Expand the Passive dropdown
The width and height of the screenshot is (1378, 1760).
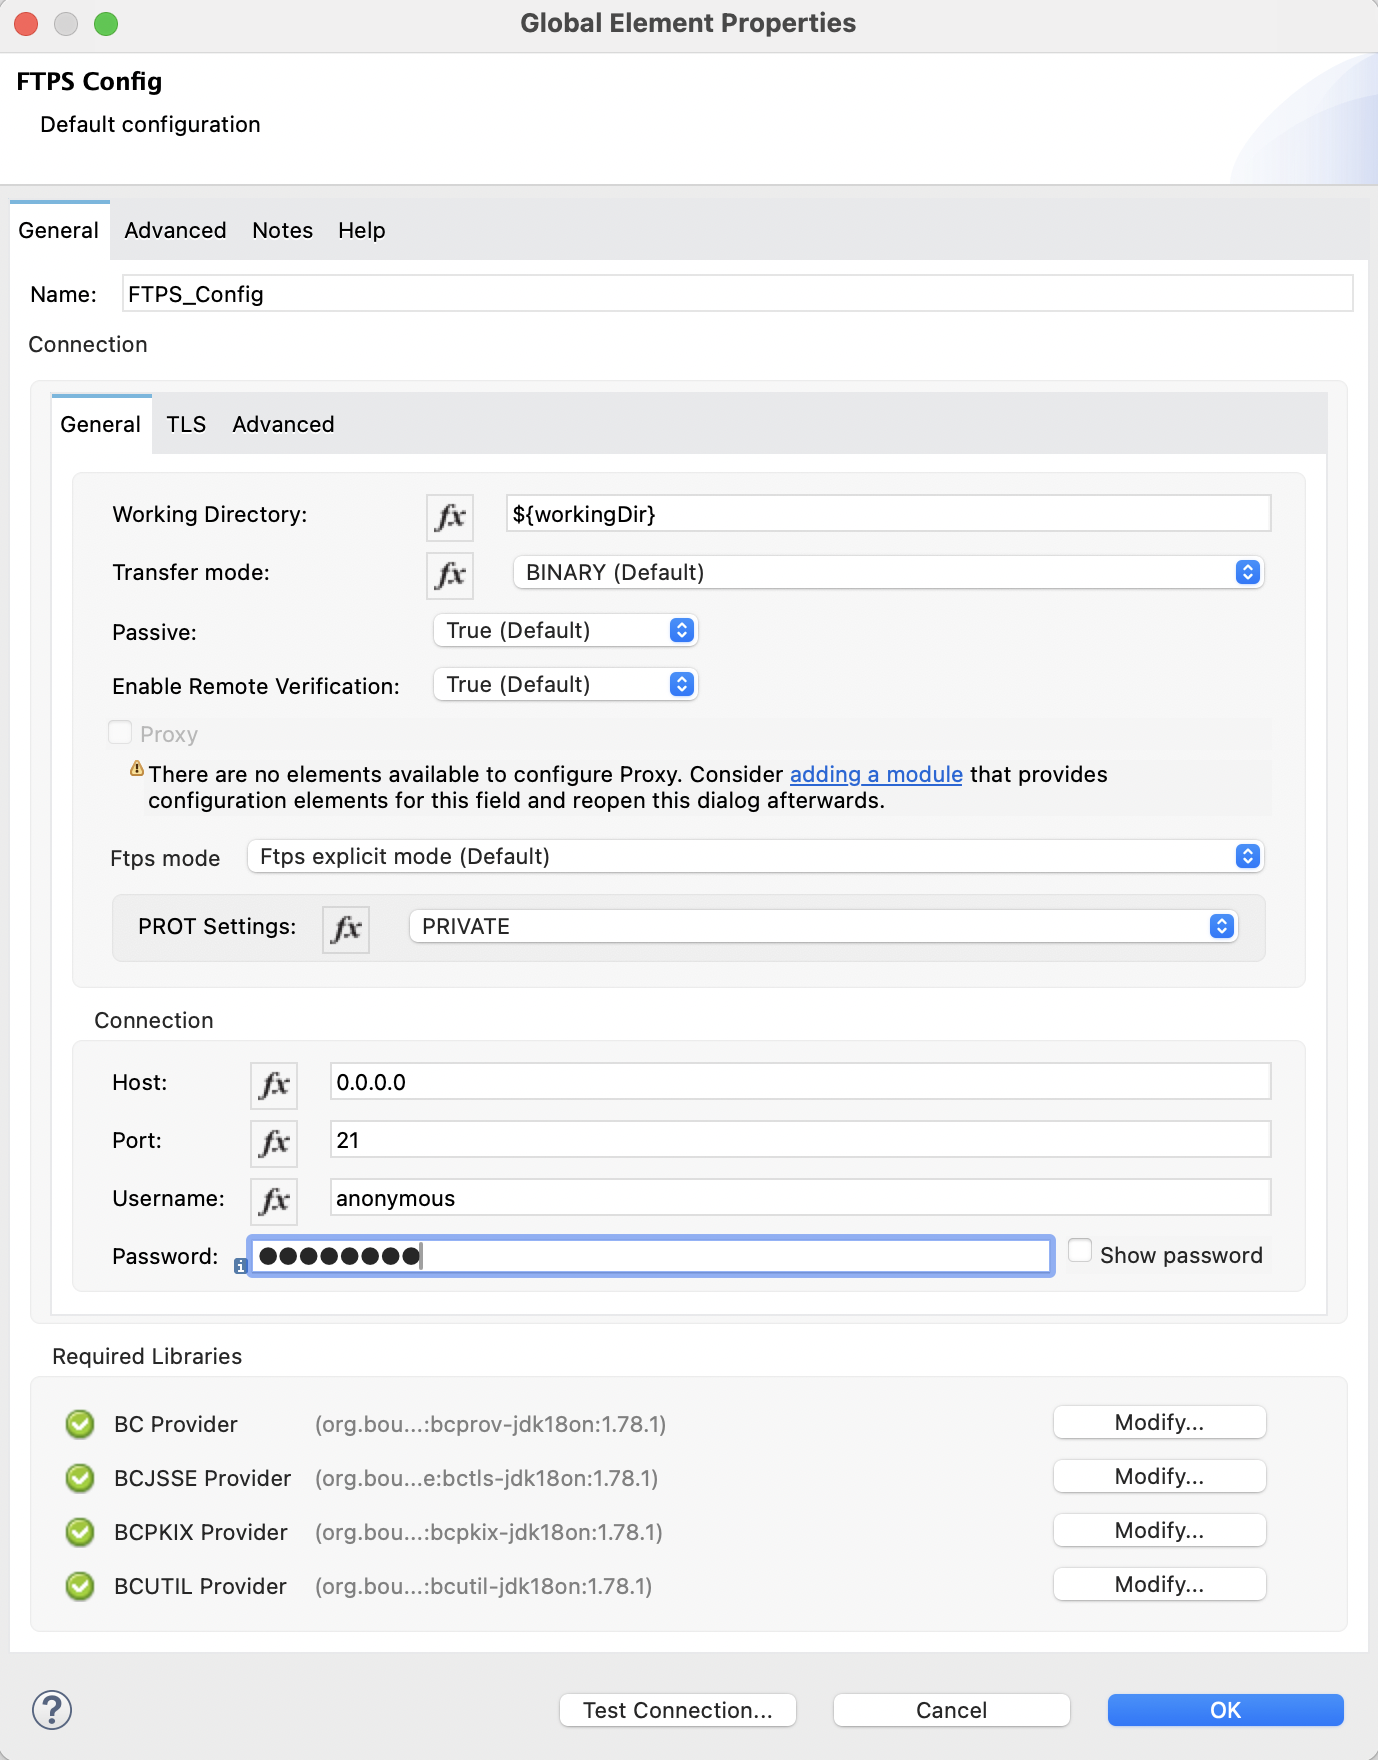coord(566,630)
